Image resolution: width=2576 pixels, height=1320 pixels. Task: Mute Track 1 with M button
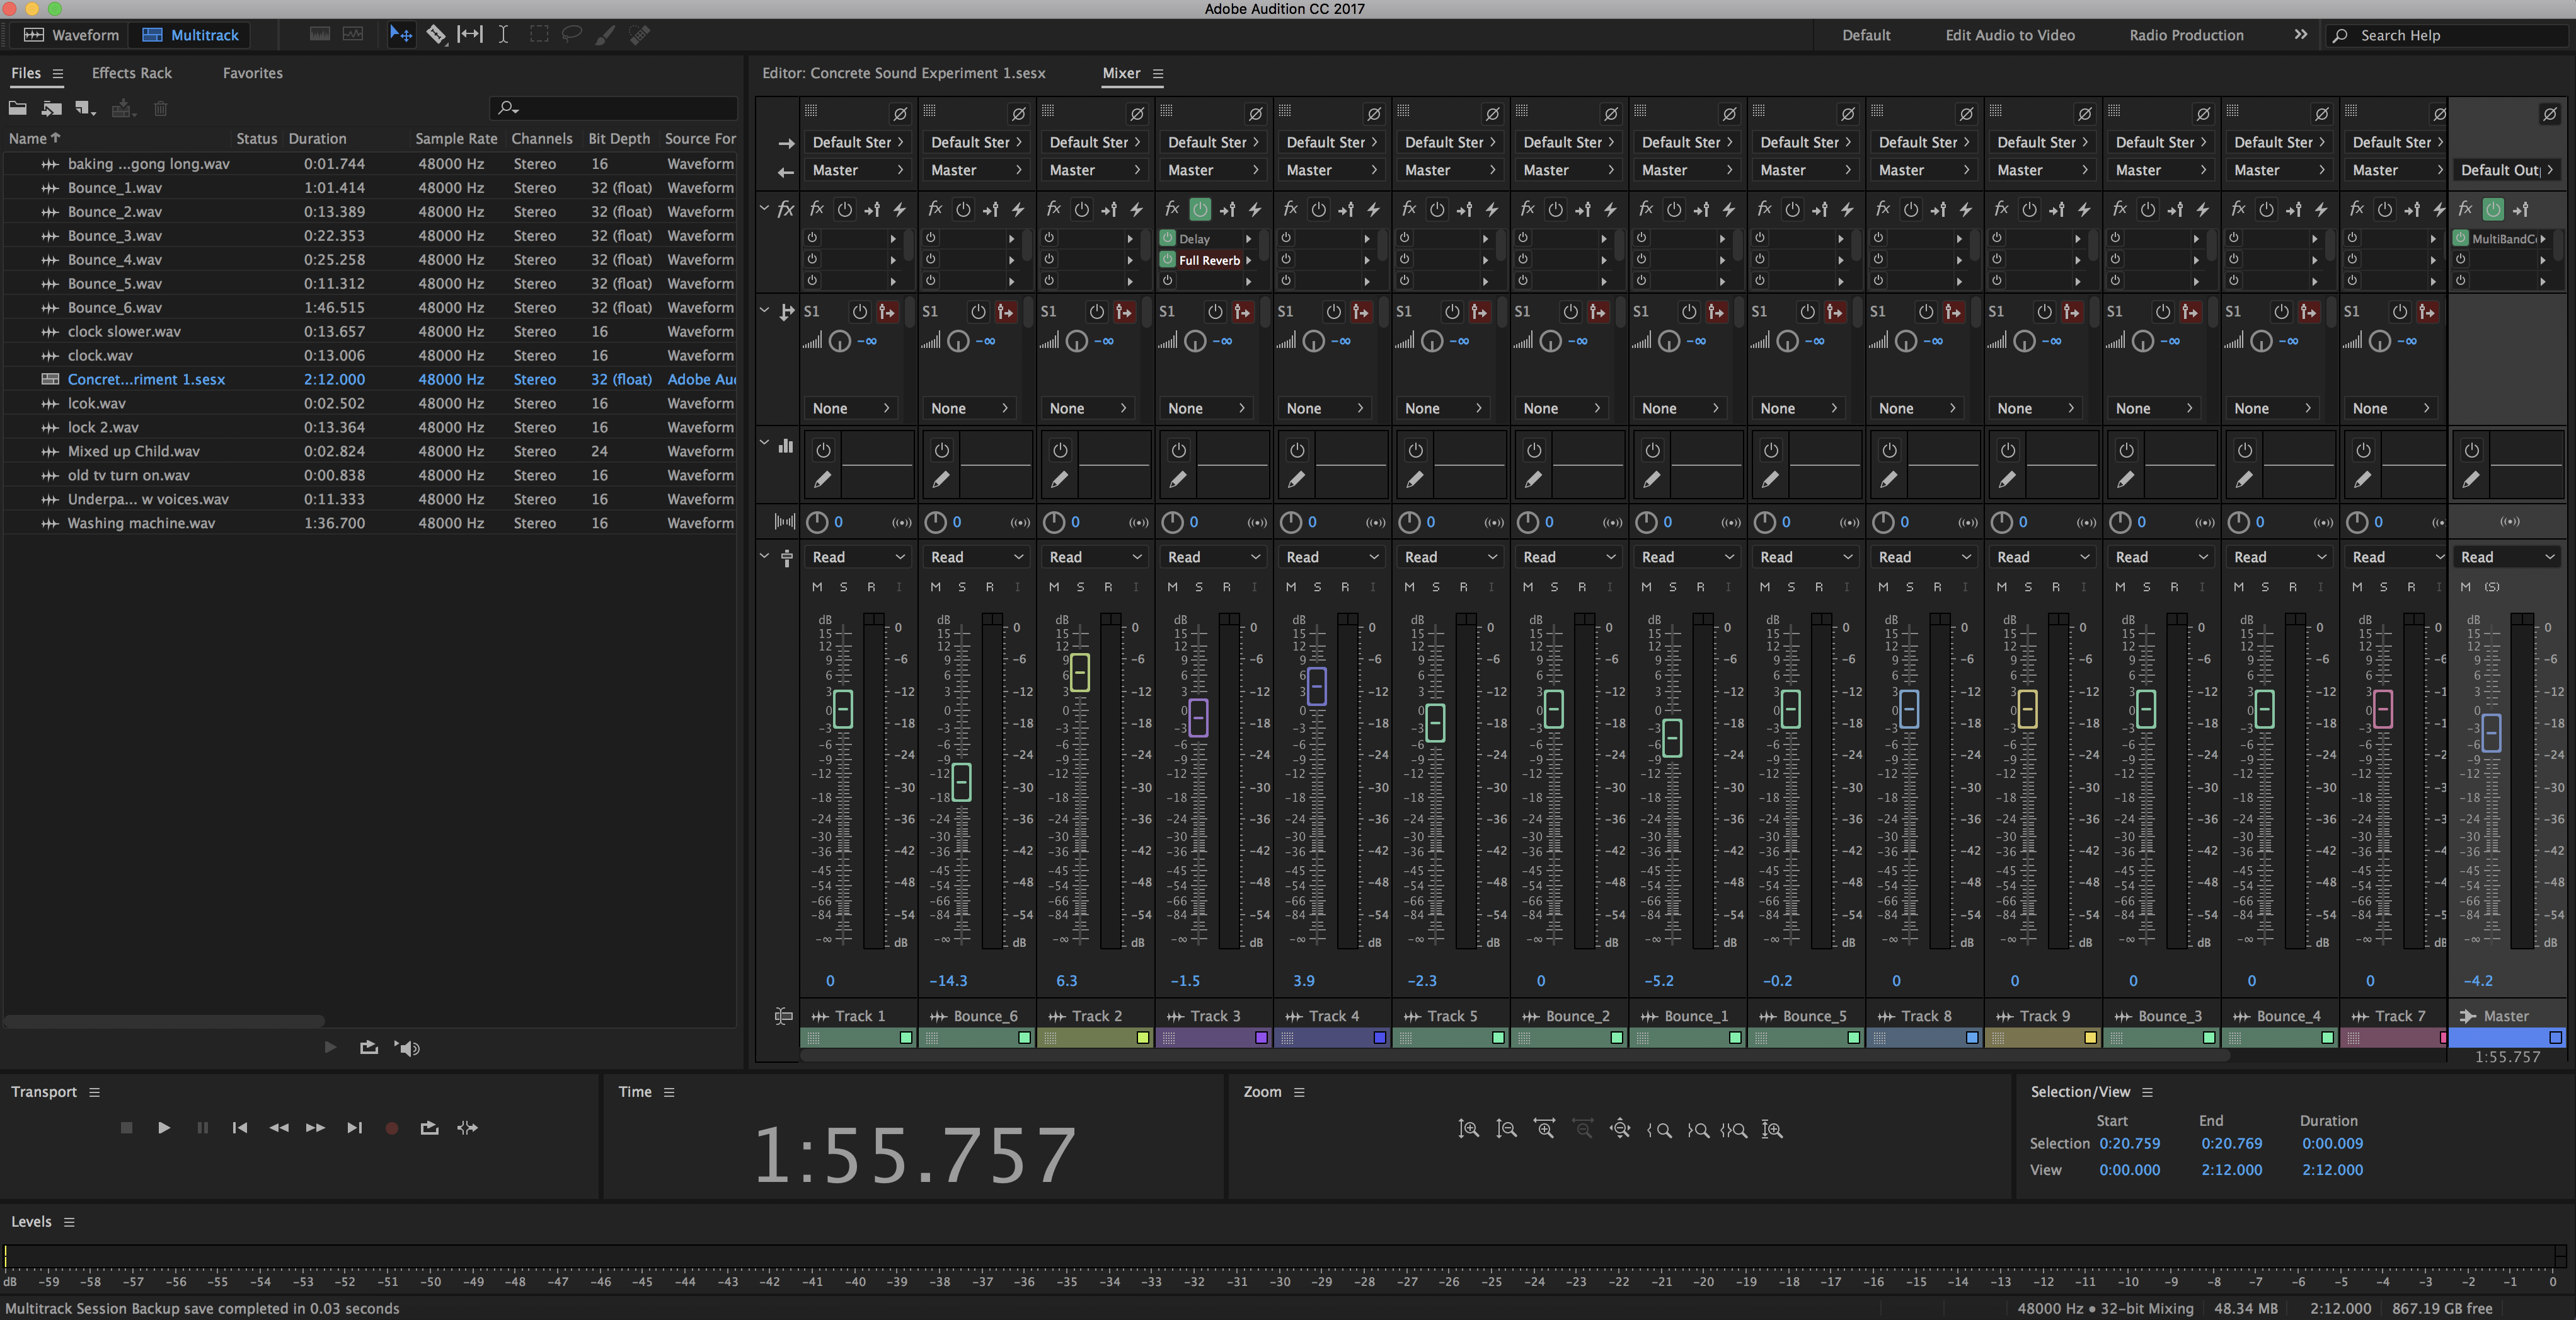coord(817,587)
